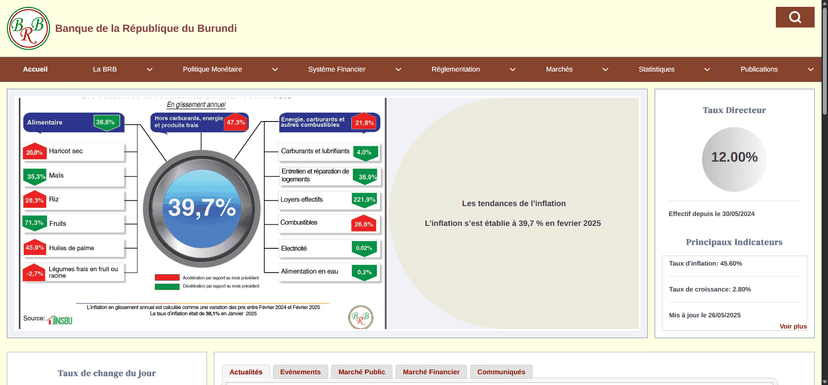828x385 pixels.
Task: Open Les tendances de l'inflation headline
Action: click(x=514, y=203)
